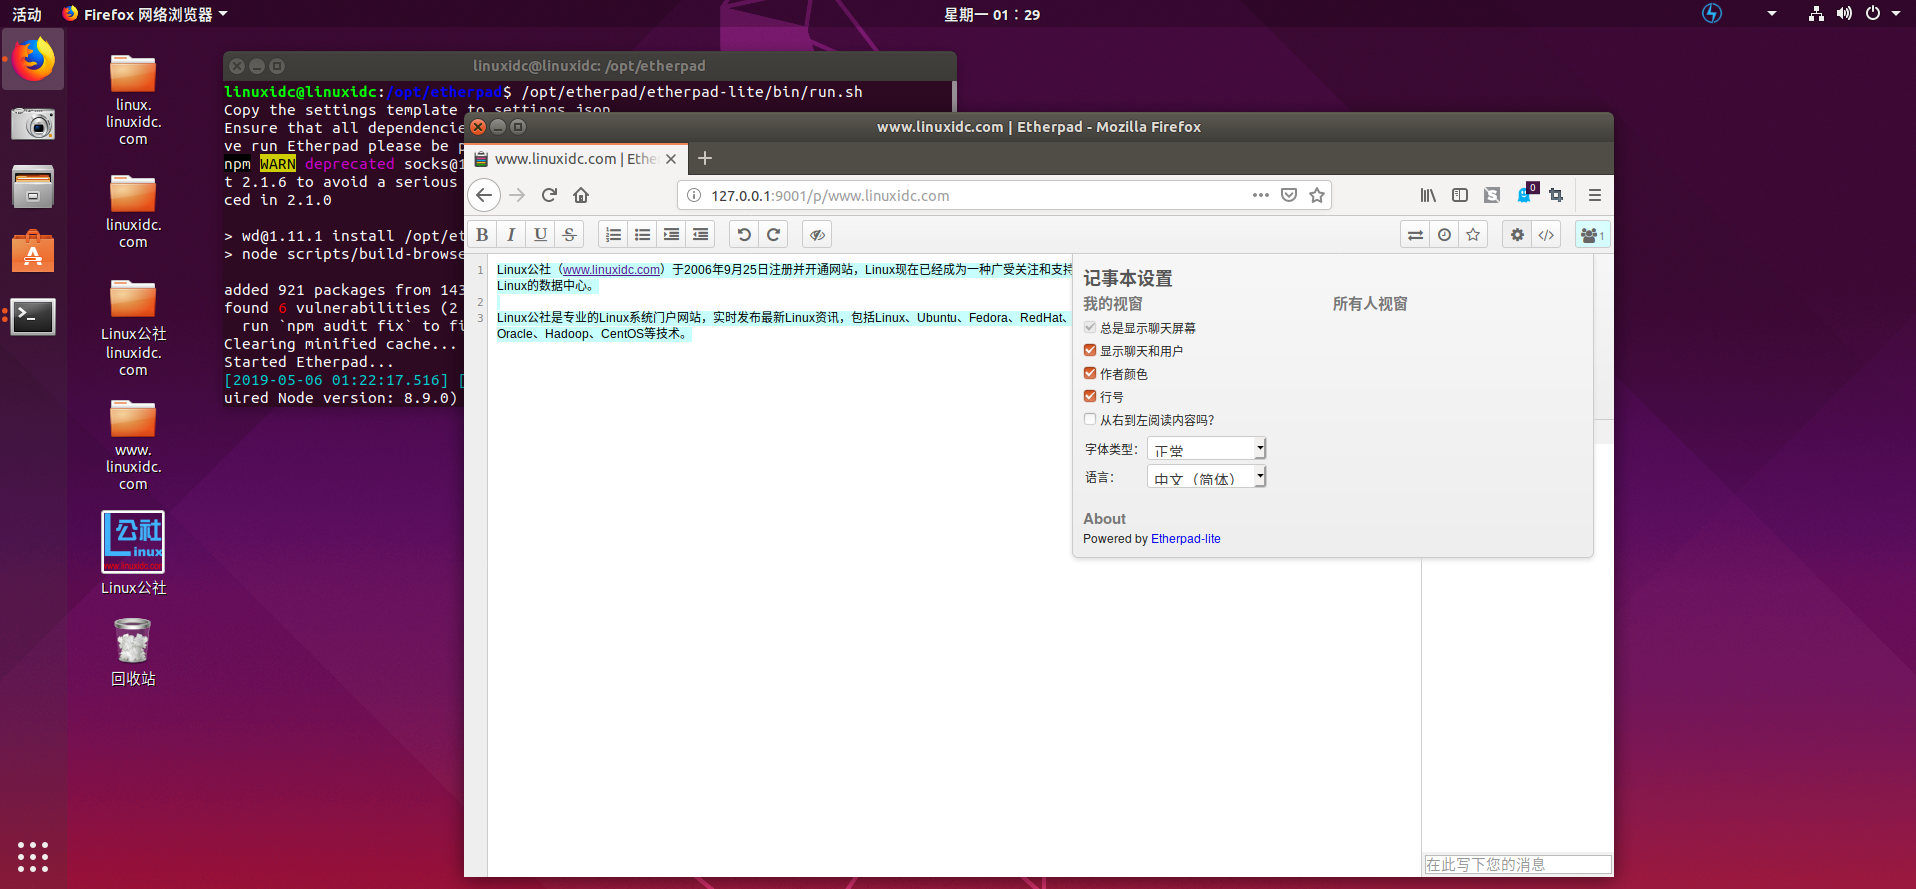Open Files manager in dock
Image resolution: width=1916 pixels, height=889 pixels.
click(x=33, y=187)
